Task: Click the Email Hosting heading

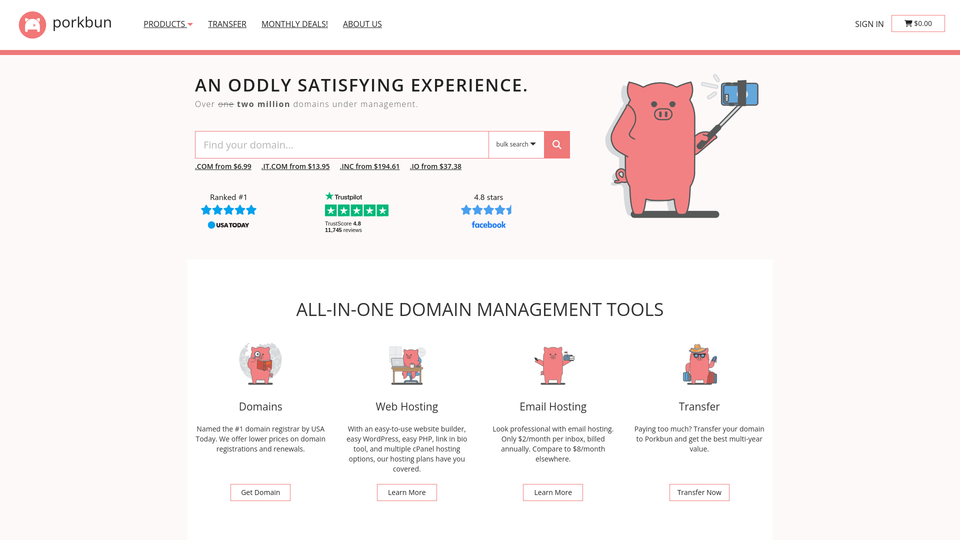Action: 553,407
